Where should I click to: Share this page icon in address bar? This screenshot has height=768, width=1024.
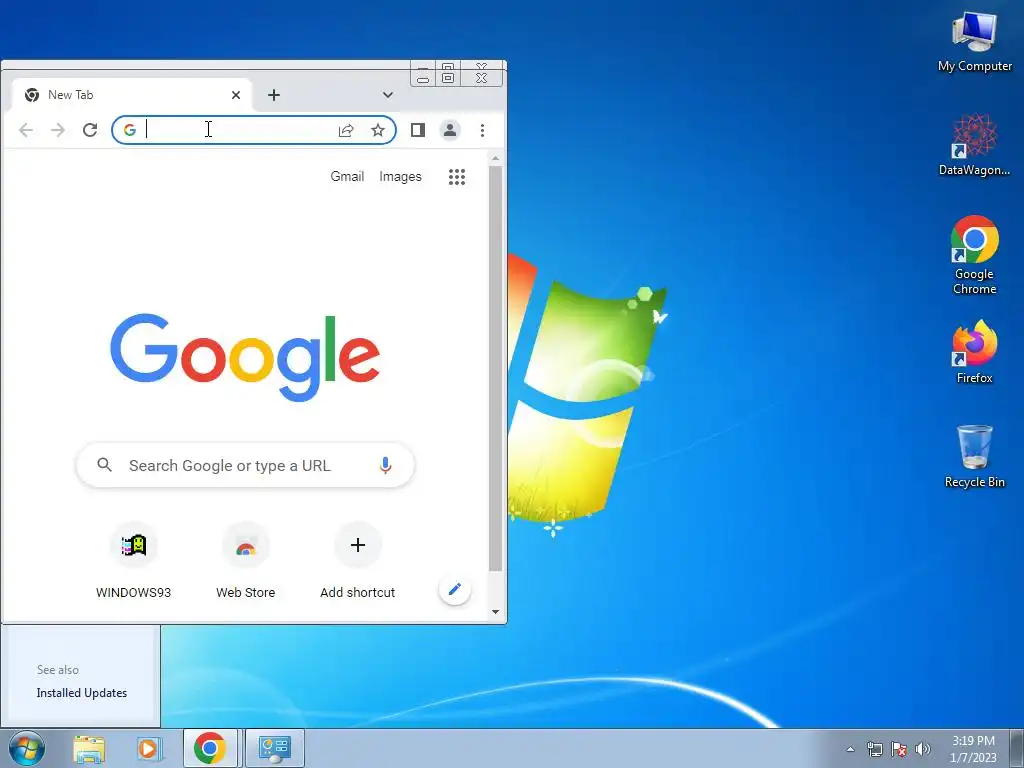346,130
